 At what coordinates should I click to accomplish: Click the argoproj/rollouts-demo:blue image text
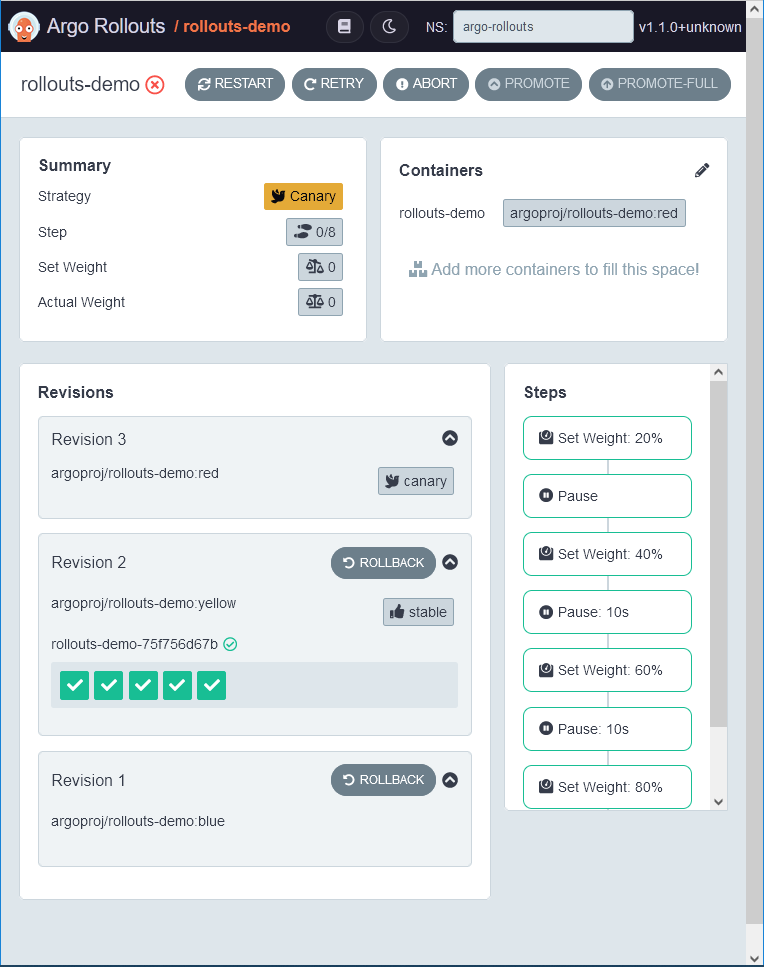pos(138,821)
